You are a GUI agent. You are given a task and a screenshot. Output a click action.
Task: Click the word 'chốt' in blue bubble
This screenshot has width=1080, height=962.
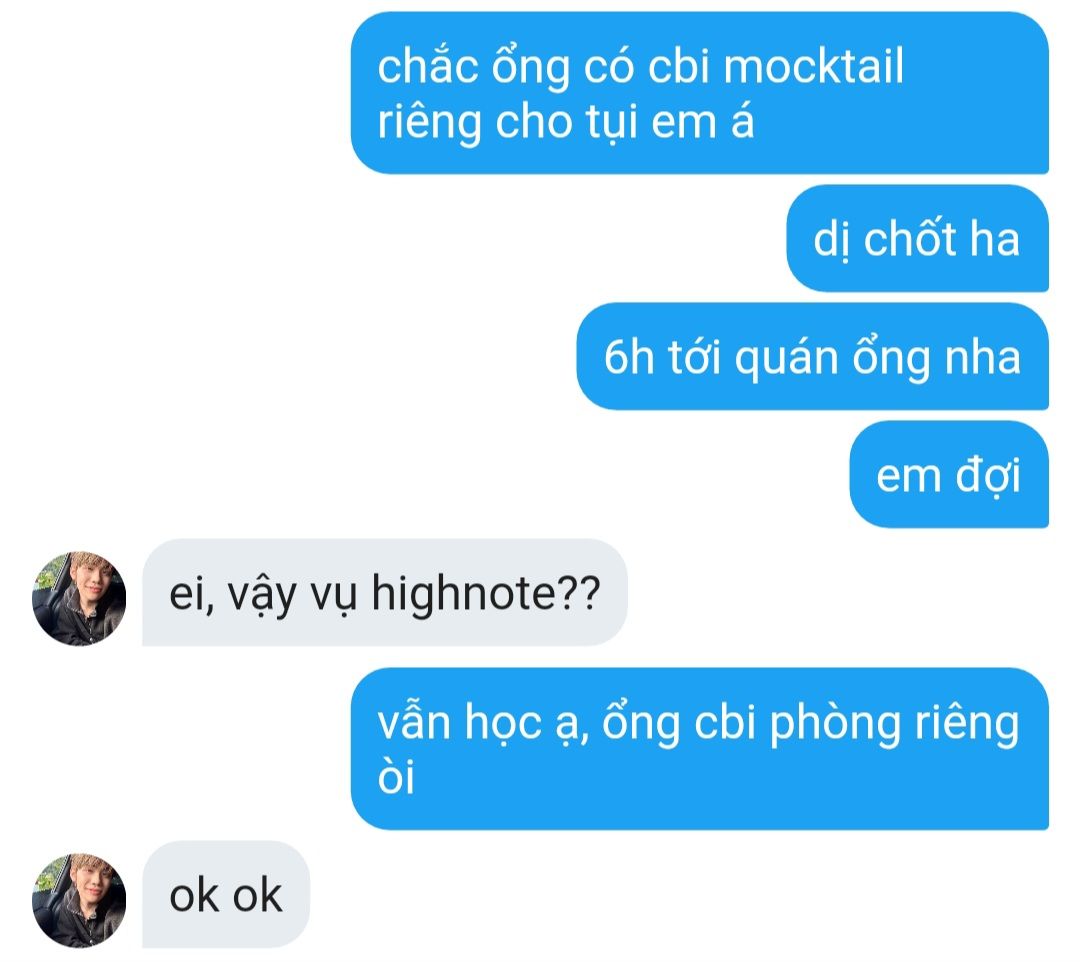point(910,239)
